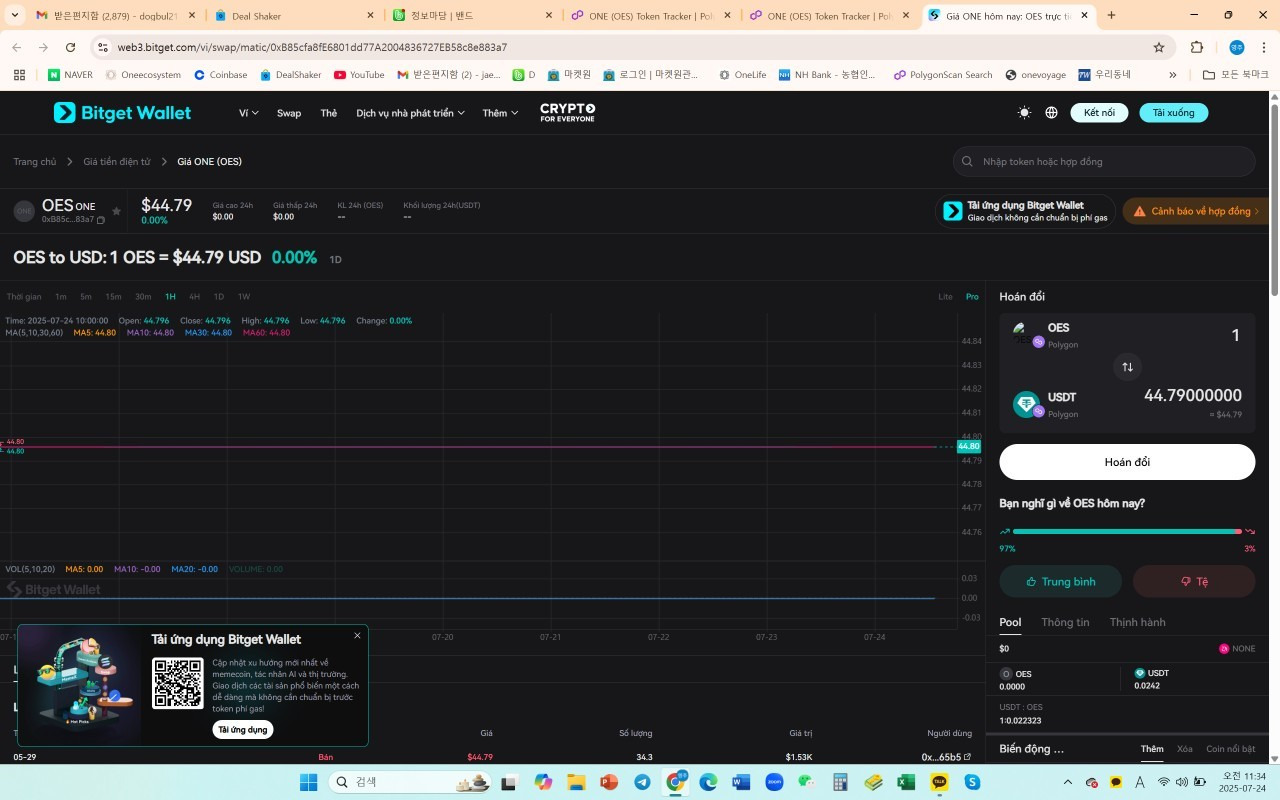Viewport: 1280px width, 800px height.
Task: Expand the Ví dropdown menu
Action: (x=248, y=113)
